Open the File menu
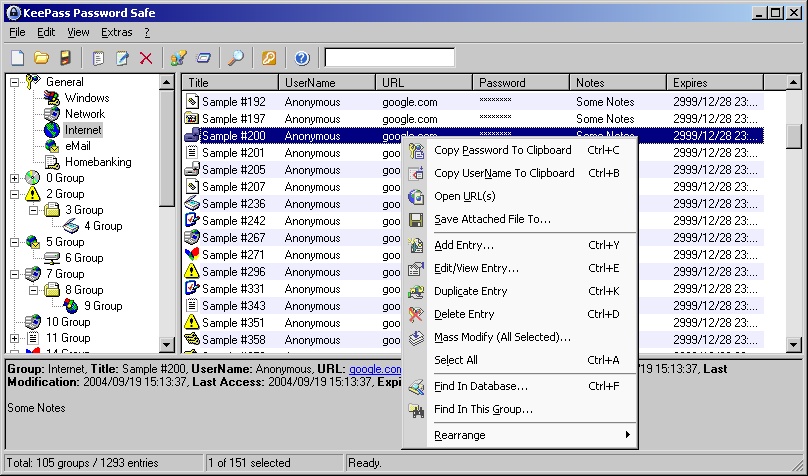Image resolution: width=808 pixels, height=476 pixels. (17, 32)
